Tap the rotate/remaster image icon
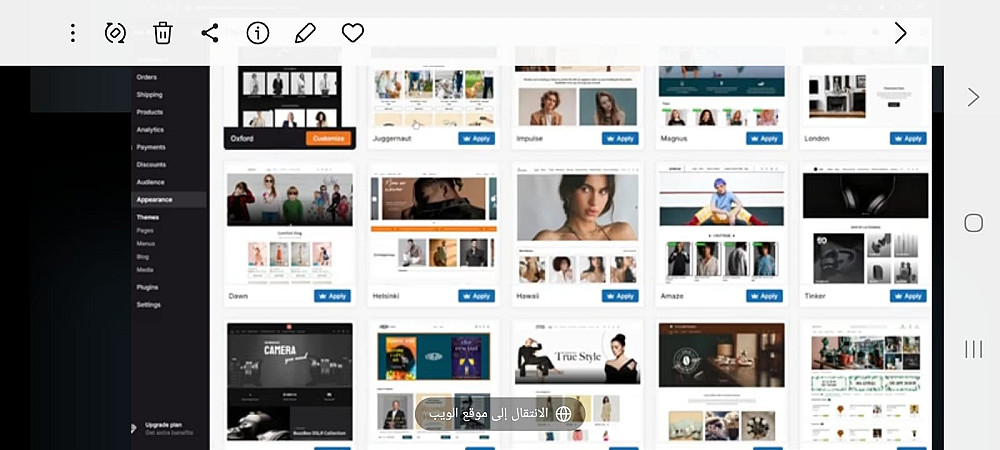The height and width of the screenshot is (450, 1000). pos(115,33)
